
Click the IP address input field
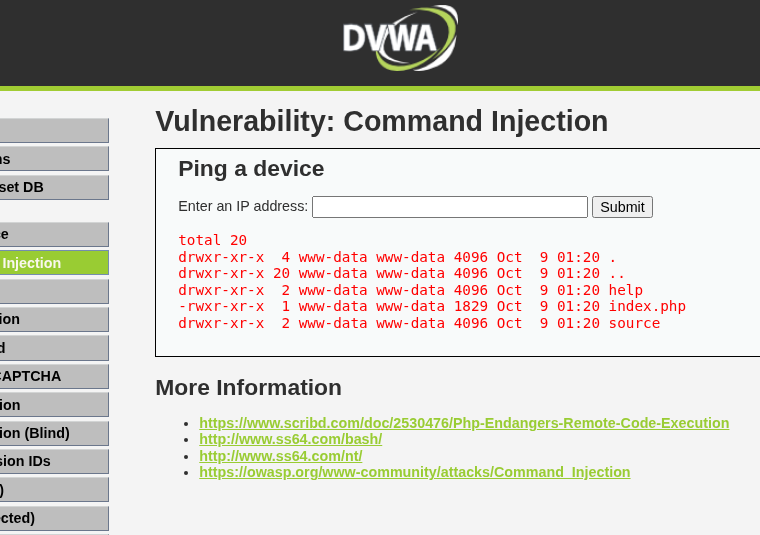[x=449, y=207]
